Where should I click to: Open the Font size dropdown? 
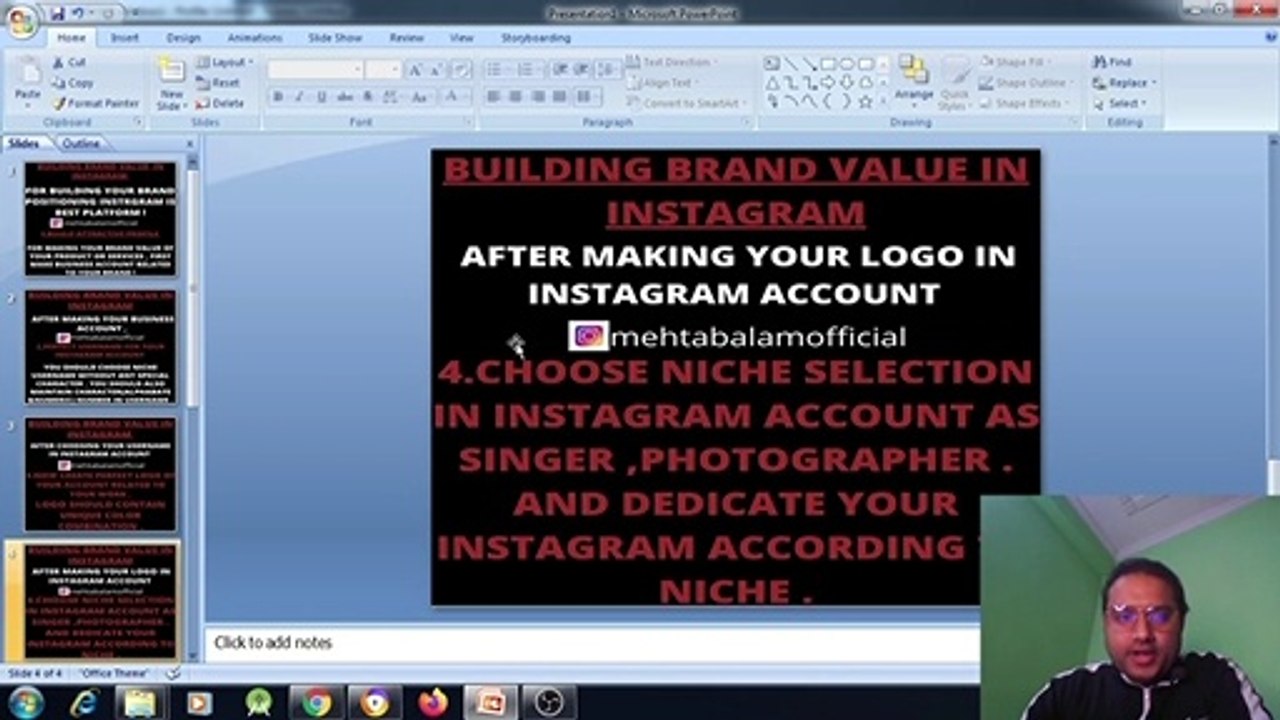395,70
